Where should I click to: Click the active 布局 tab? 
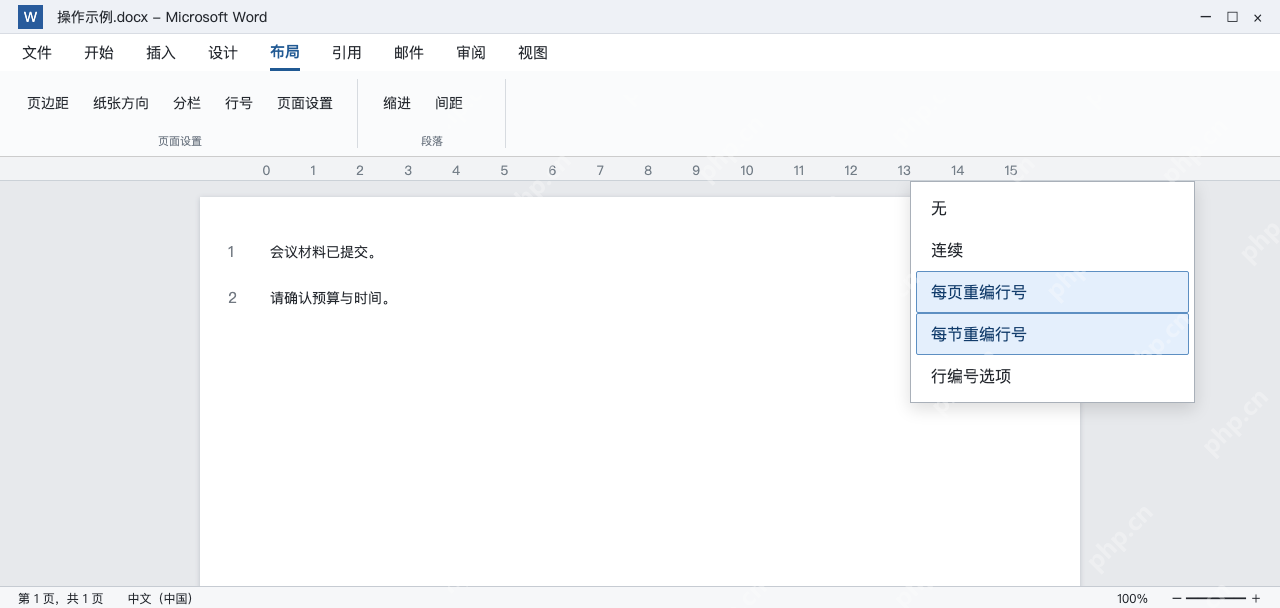click(285, 53)
